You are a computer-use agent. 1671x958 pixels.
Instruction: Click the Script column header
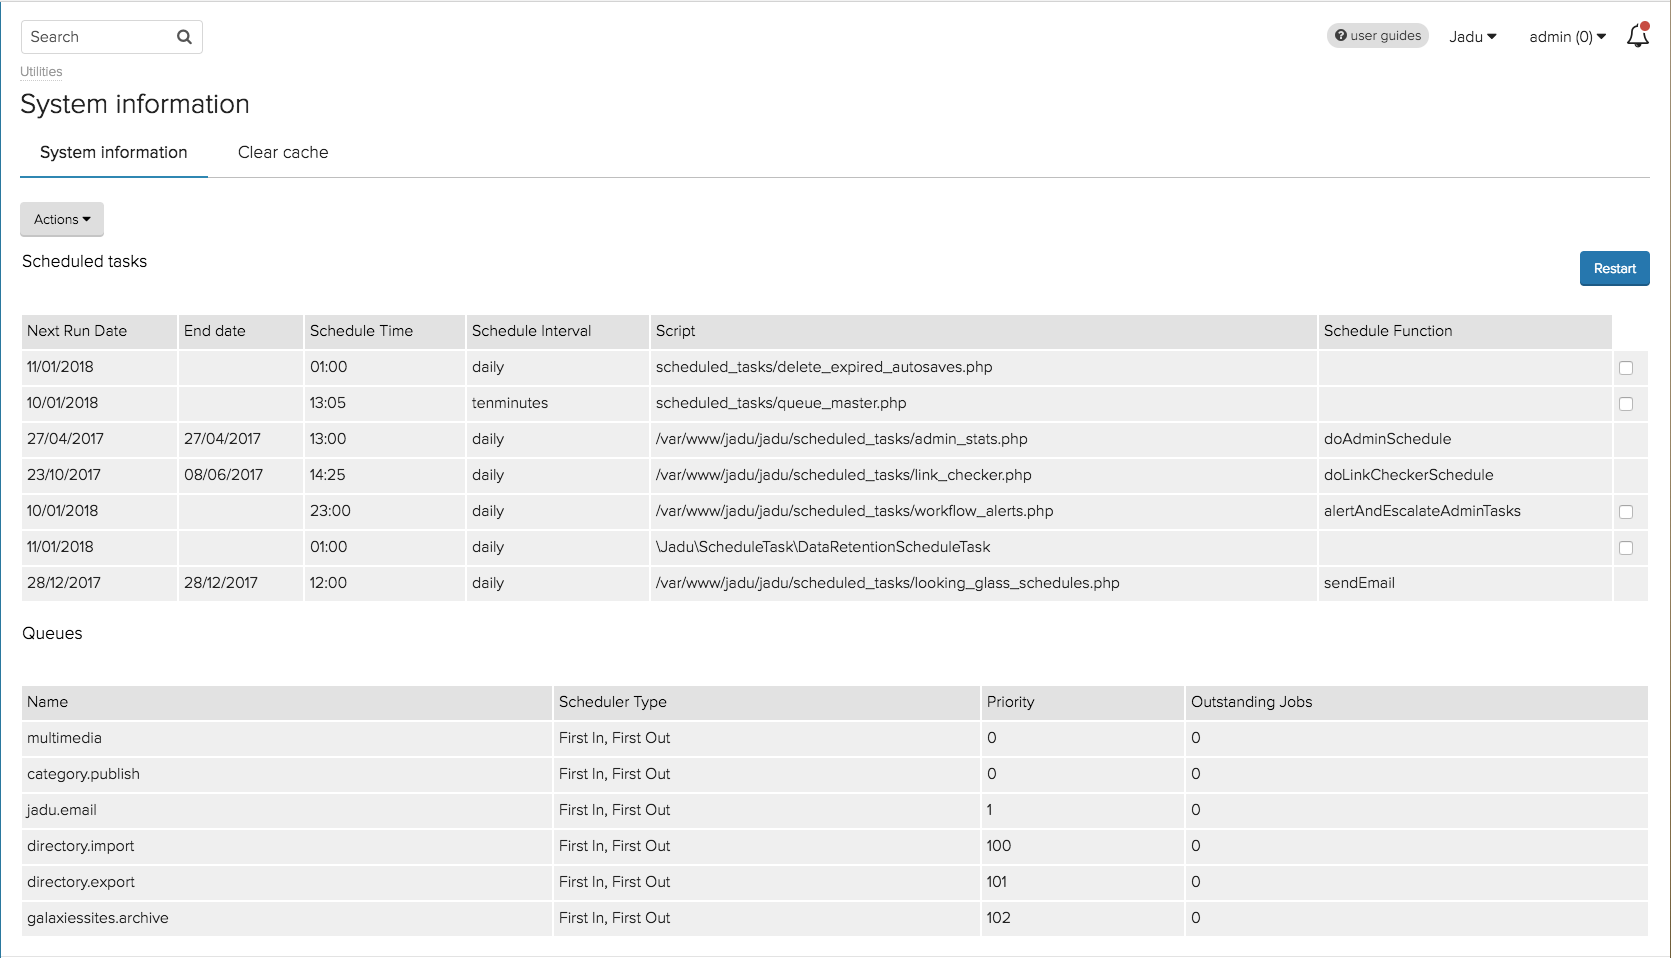coord(676,331)
